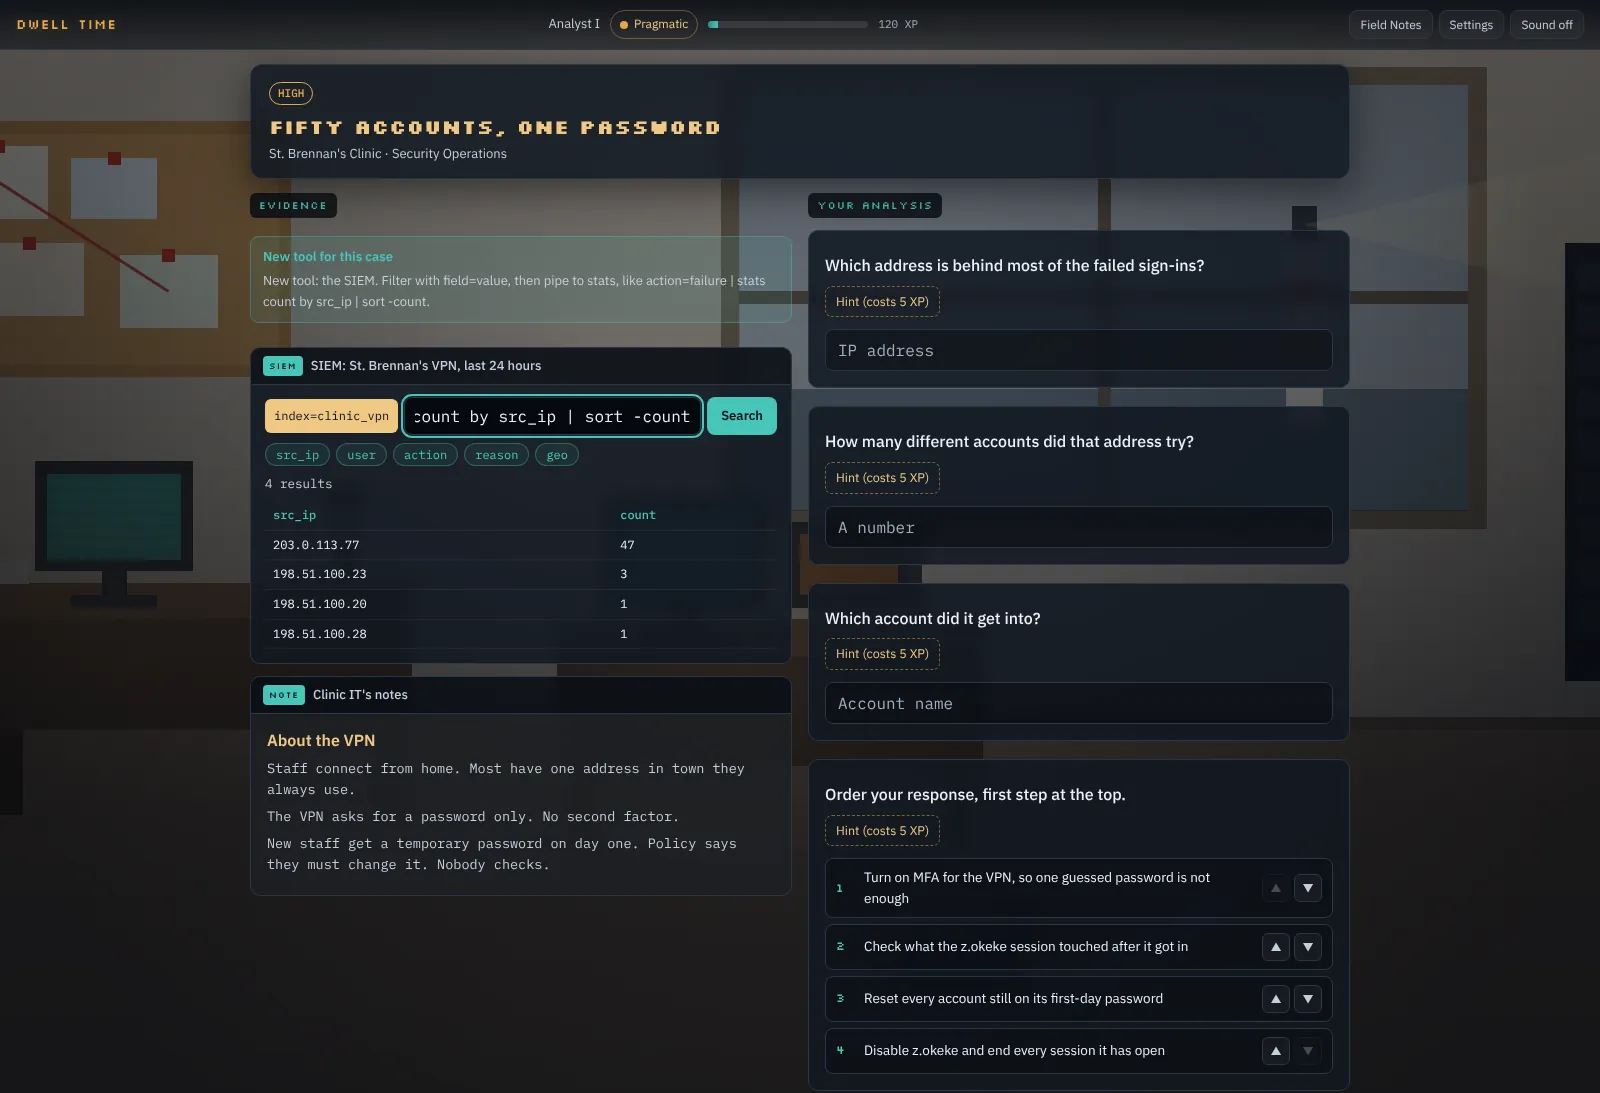Viewport: 1600px width, 1093px height.
Task: Focus the Account name answer field
Action: pyautogui.click(x=1078, y=704)
